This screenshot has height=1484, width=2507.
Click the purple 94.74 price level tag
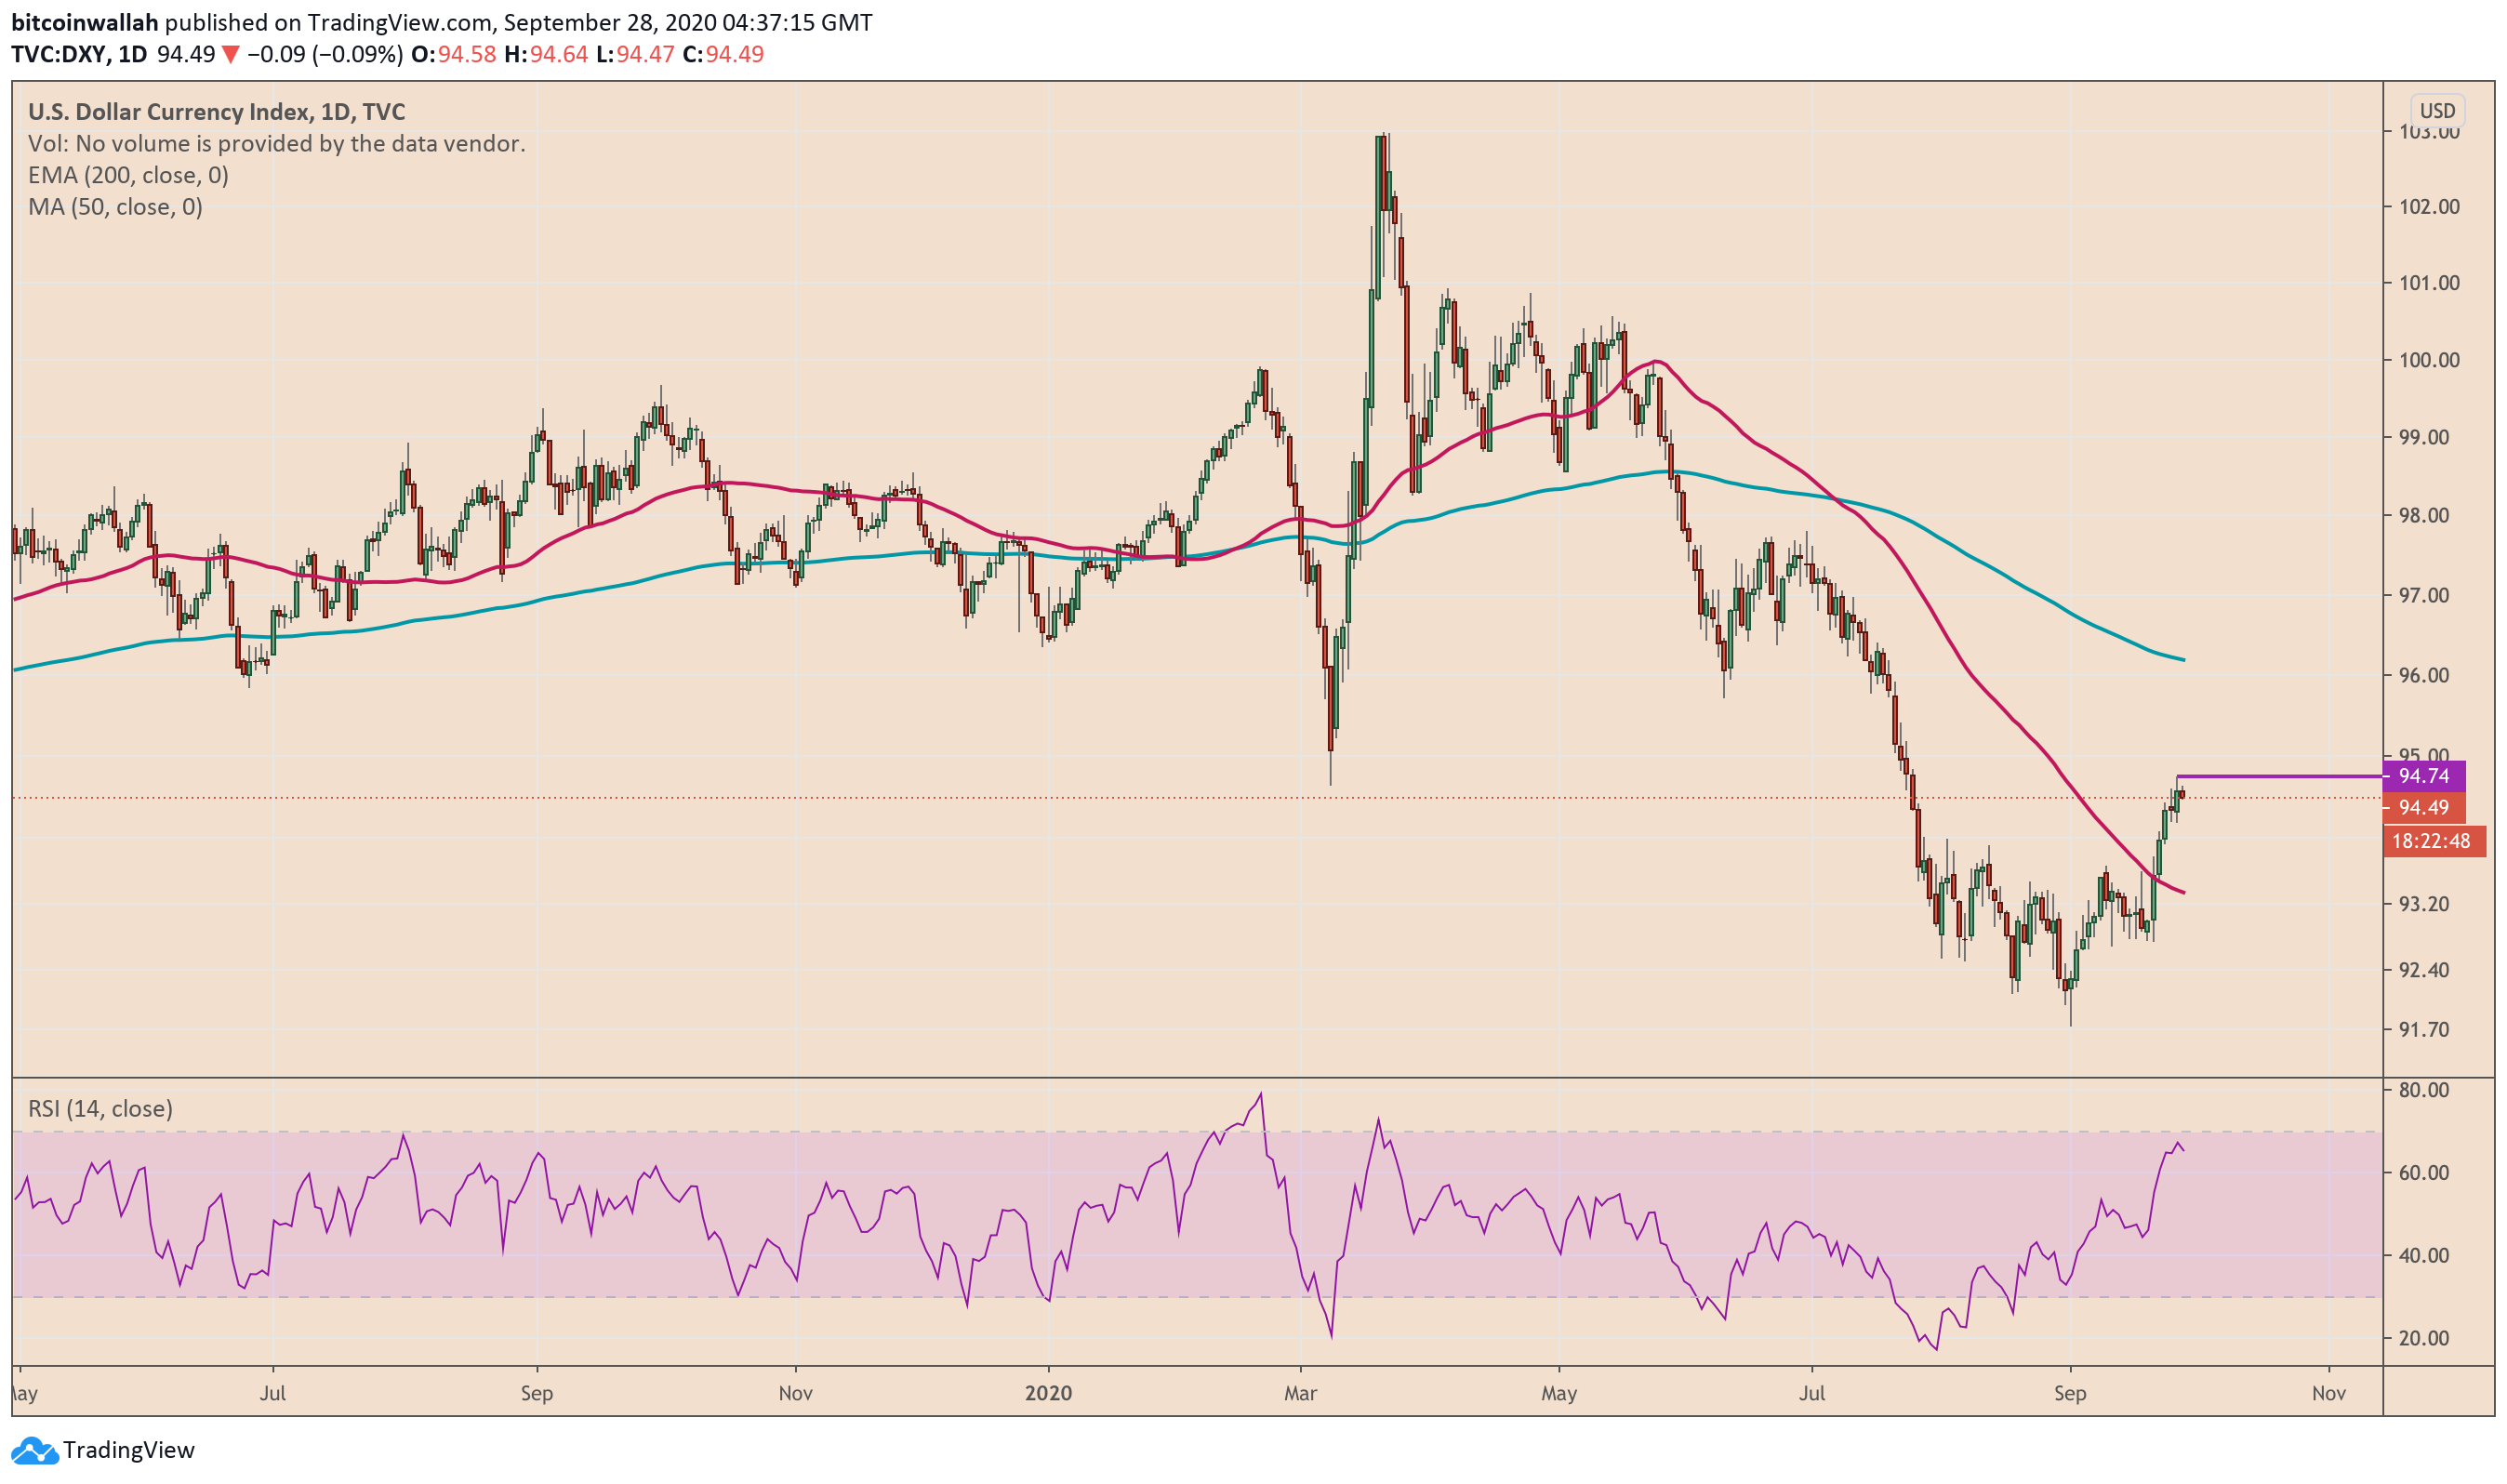click(2425, 777)
